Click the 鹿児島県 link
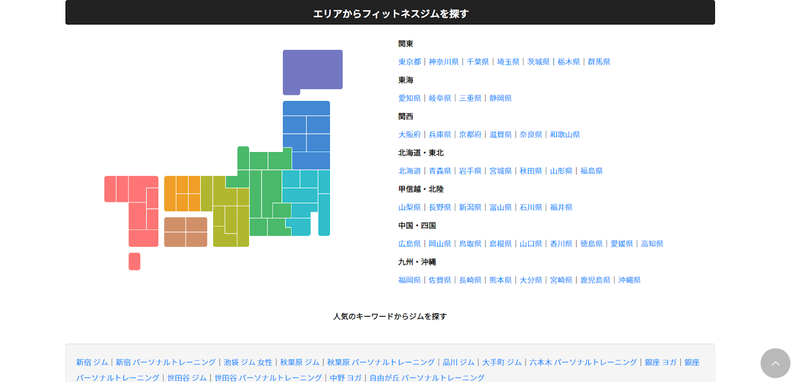Viewport: 800px width, 382px height. point(595,280)
